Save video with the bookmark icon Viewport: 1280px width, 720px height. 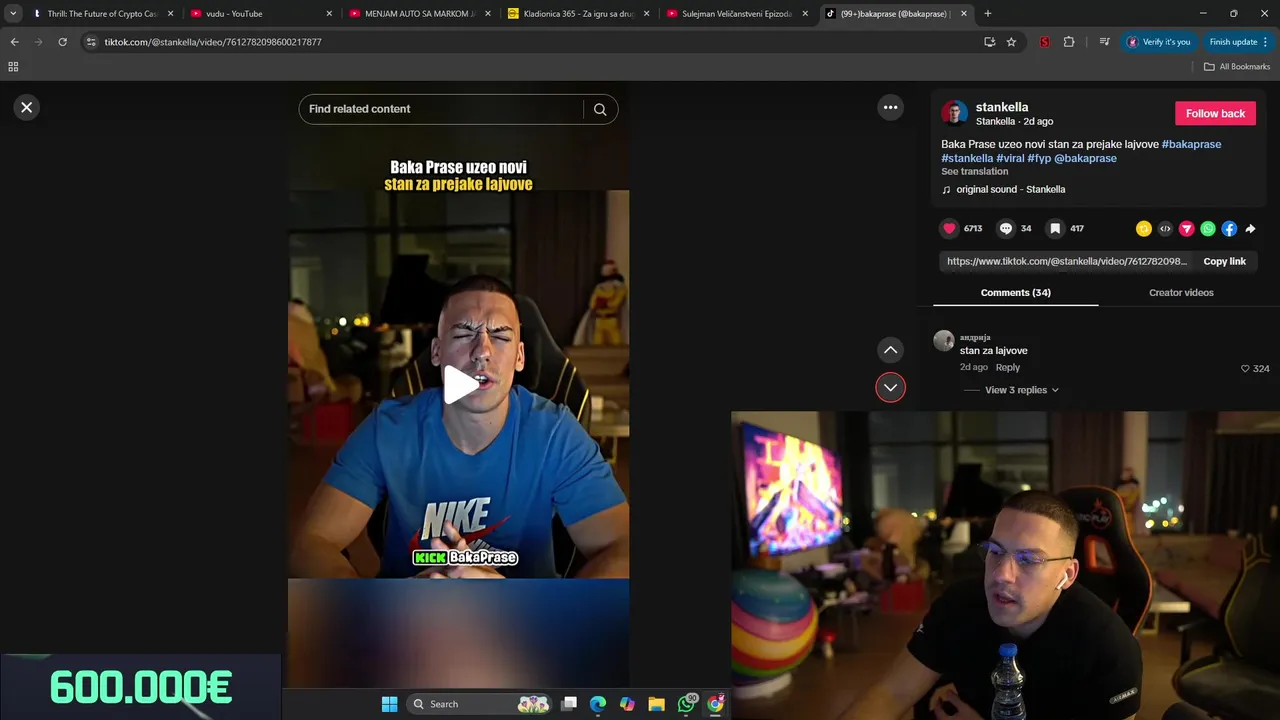pos(1055,228)
